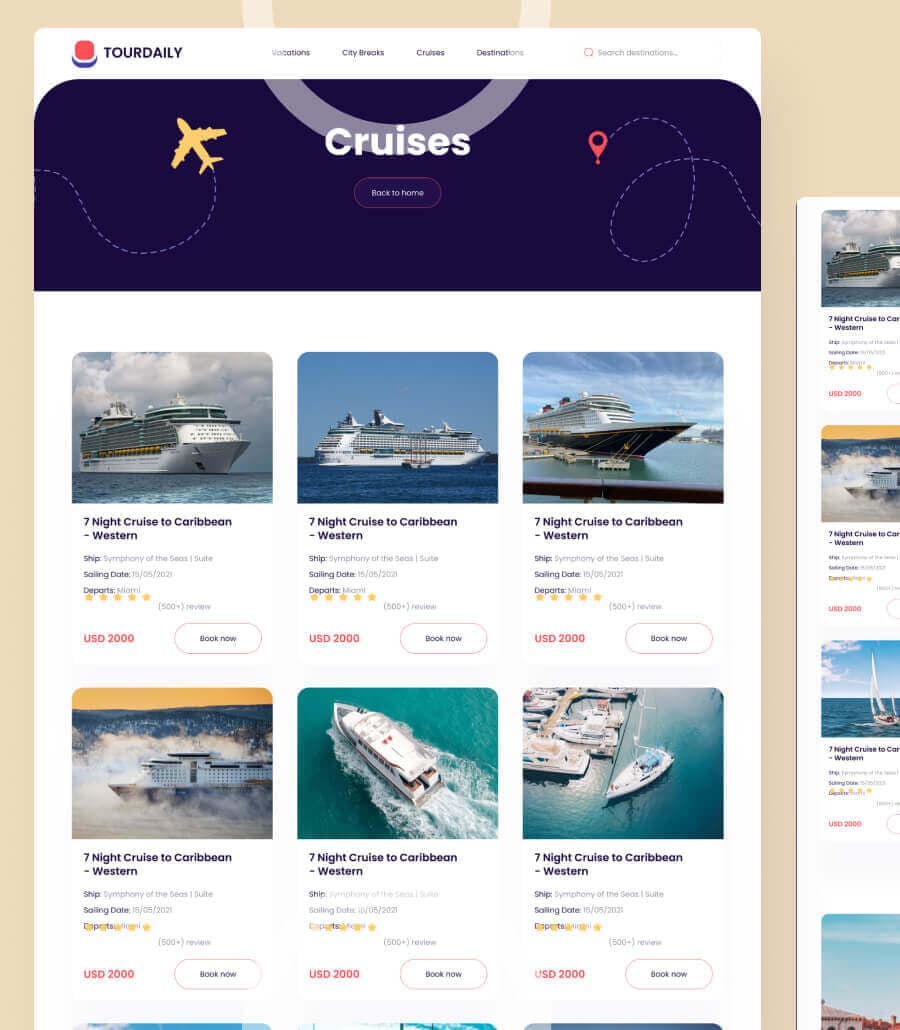
Task: Click the search magnifier icon
Action: tap(589, 53)
